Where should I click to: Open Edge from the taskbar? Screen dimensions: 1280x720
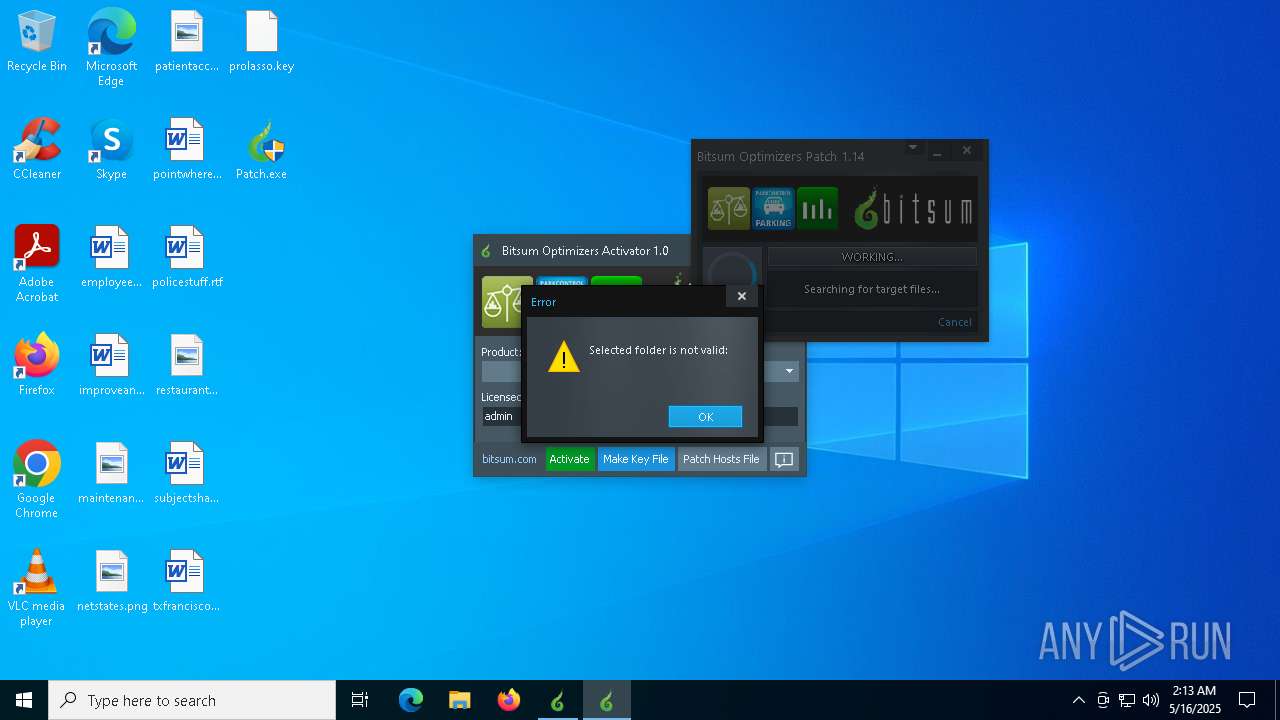pyautogui.click(x=410, y=700)
